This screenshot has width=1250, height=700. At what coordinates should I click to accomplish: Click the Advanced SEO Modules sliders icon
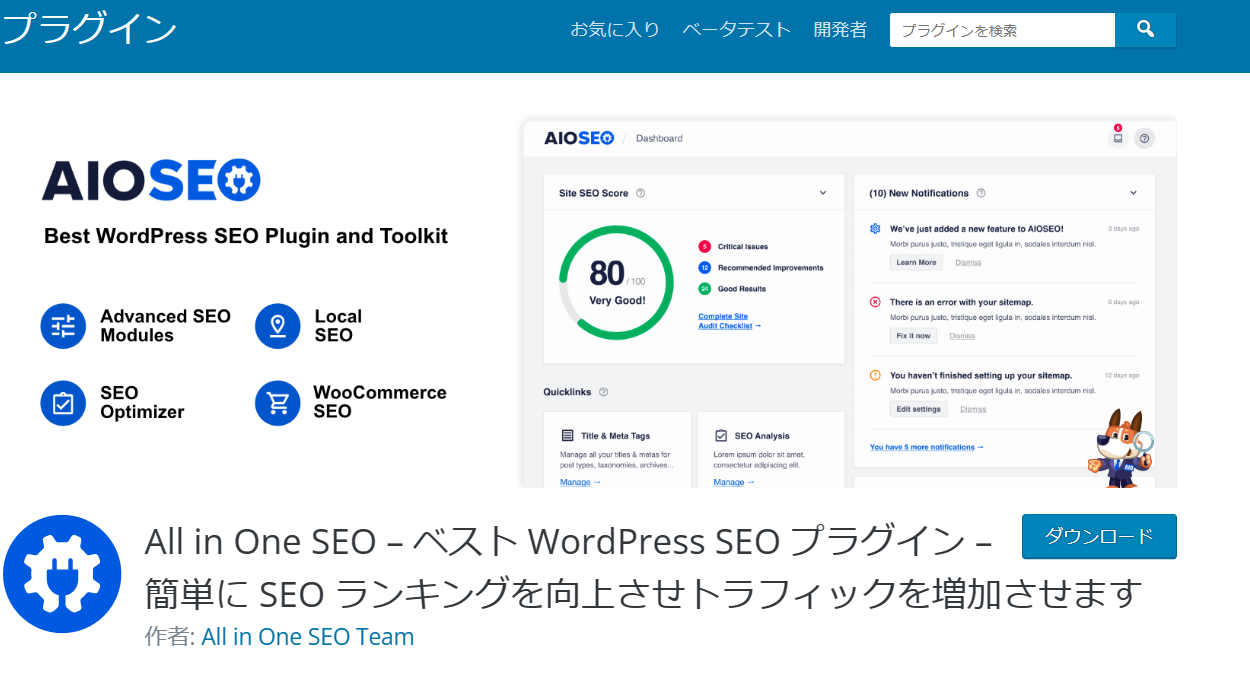pyautogui.click(x=63, y=326)
